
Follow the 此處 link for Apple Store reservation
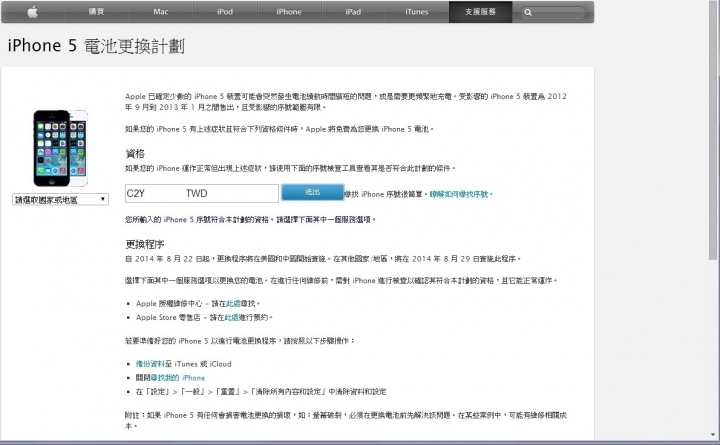pos(231,317)
